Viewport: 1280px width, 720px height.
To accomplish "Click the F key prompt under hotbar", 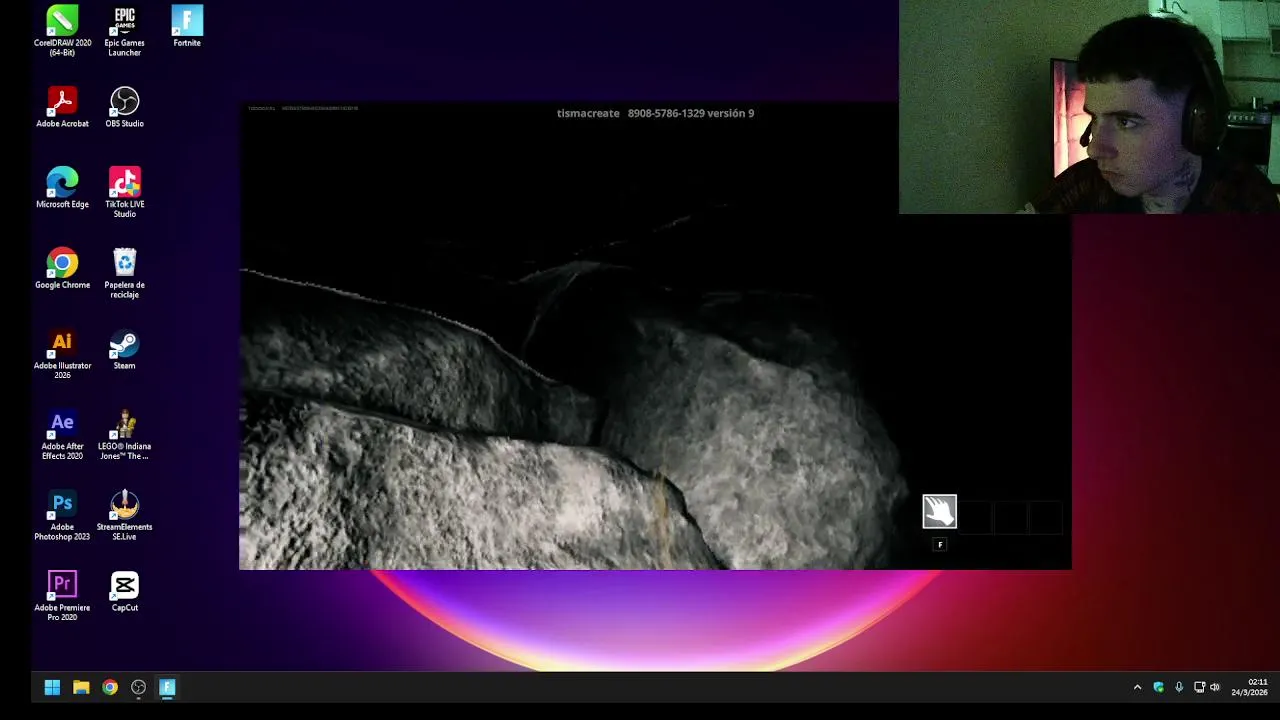I will [940, 545].
